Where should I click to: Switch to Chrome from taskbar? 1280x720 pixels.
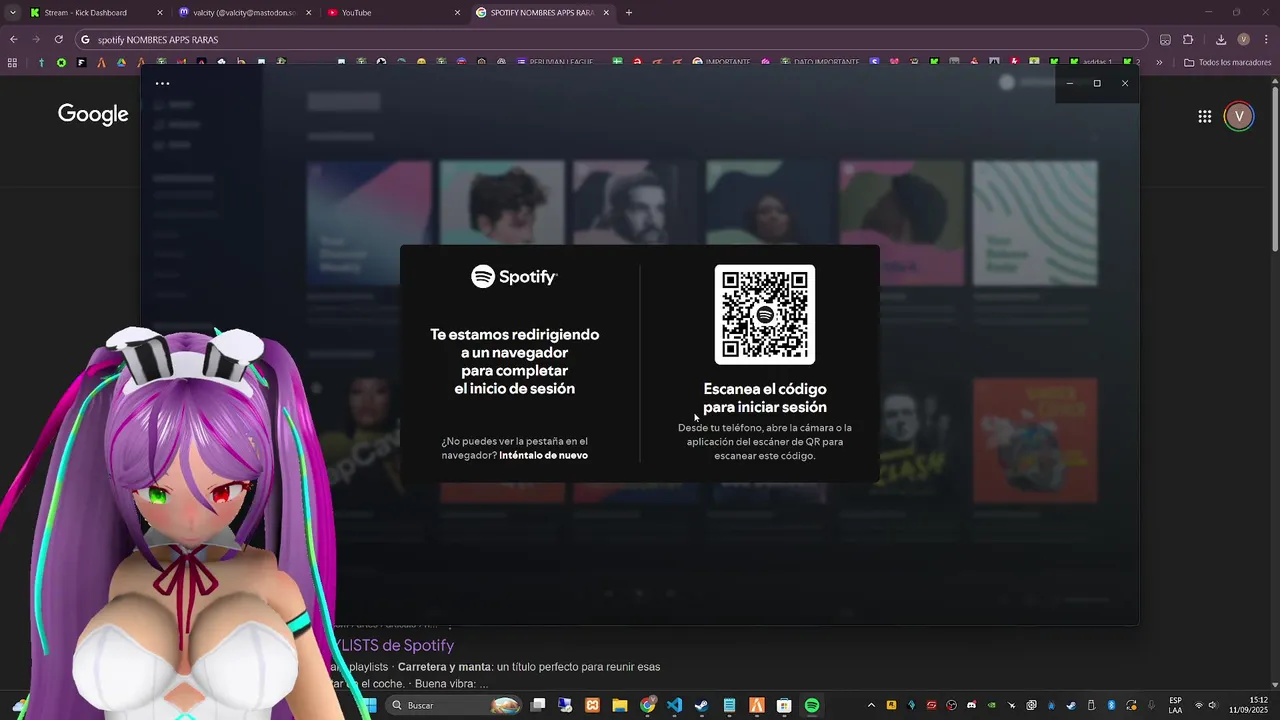(648, 706)
